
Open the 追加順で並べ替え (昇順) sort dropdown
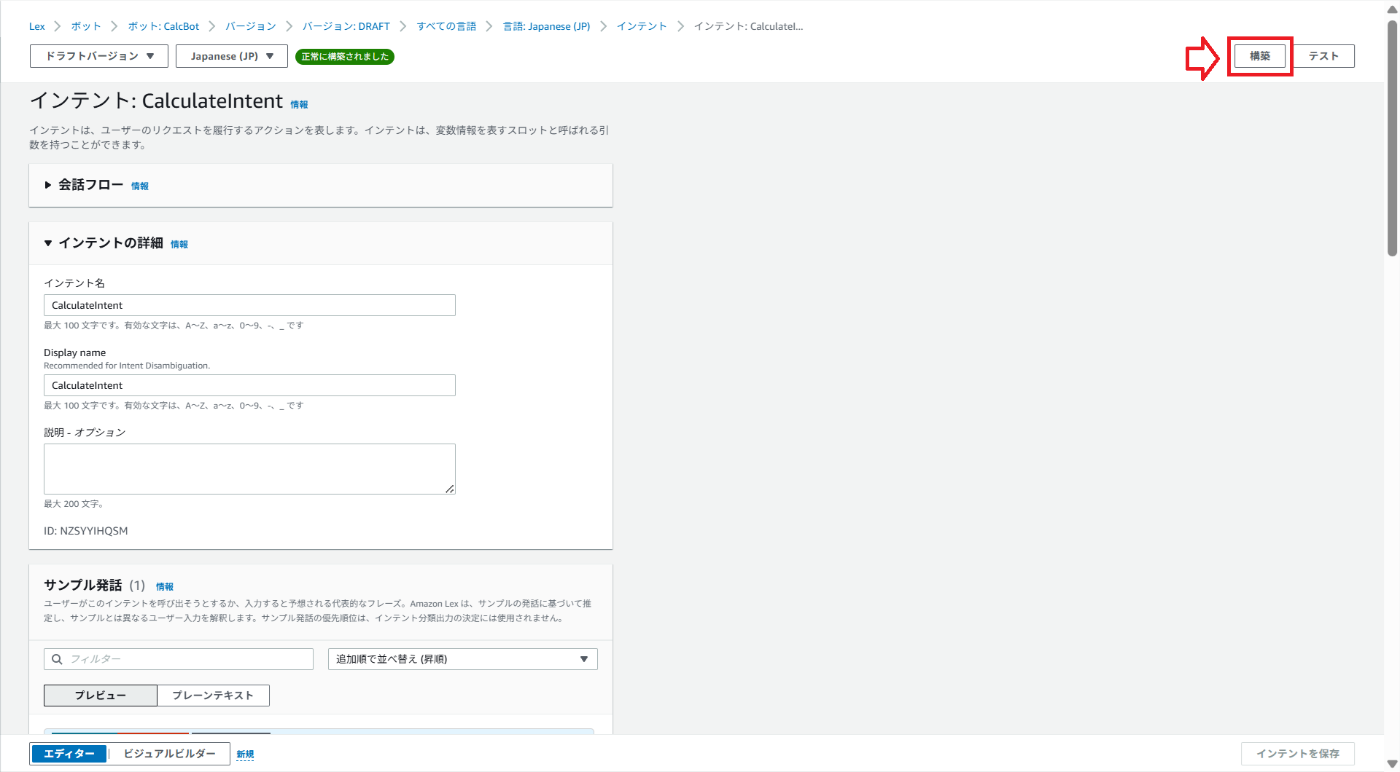[x=463, y=659]
